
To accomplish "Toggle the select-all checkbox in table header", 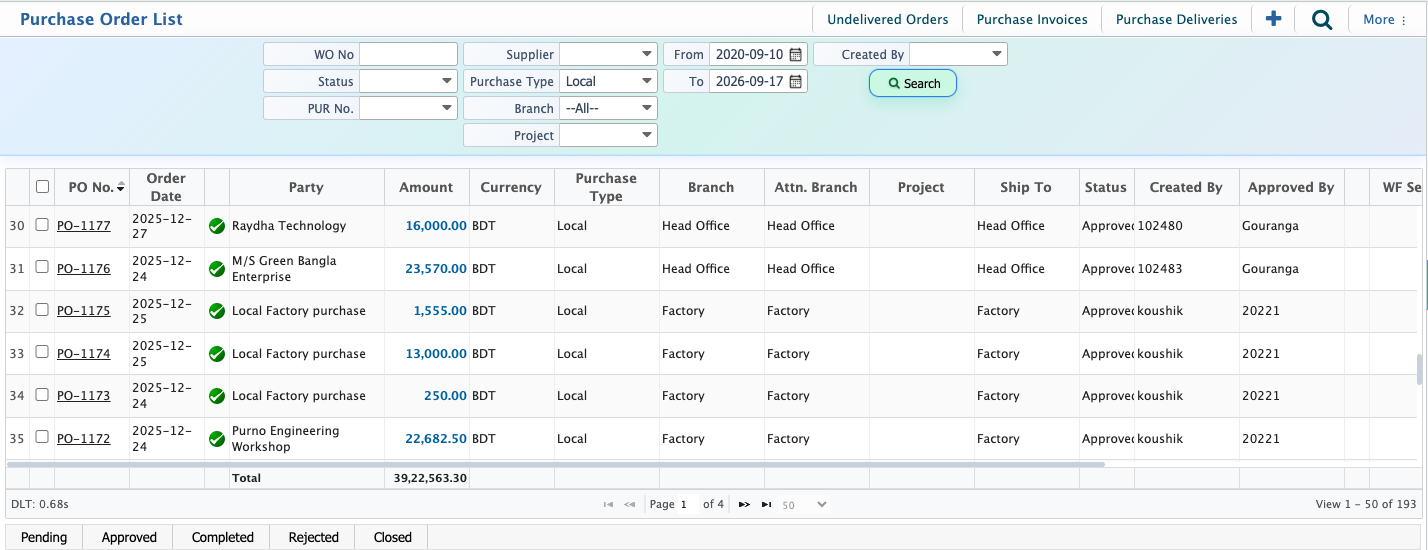I will (42, 186).
